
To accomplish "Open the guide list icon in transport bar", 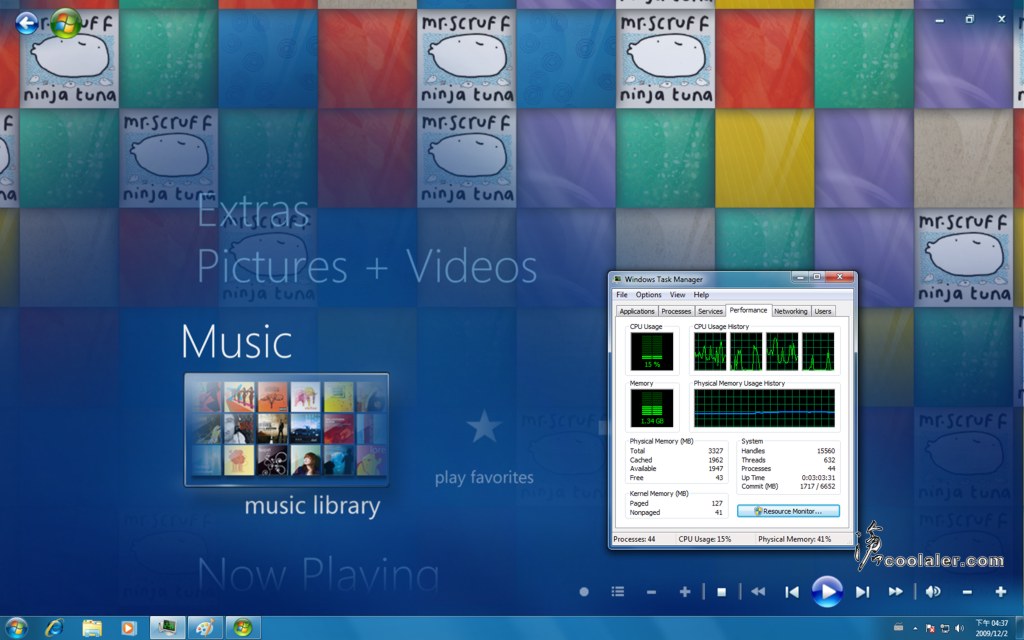I will pos(618,592).
